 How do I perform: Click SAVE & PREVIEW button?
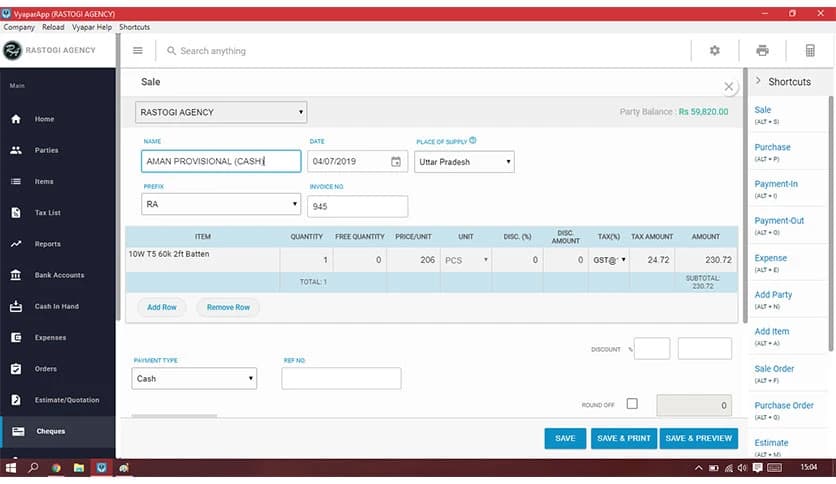[698, 438]
